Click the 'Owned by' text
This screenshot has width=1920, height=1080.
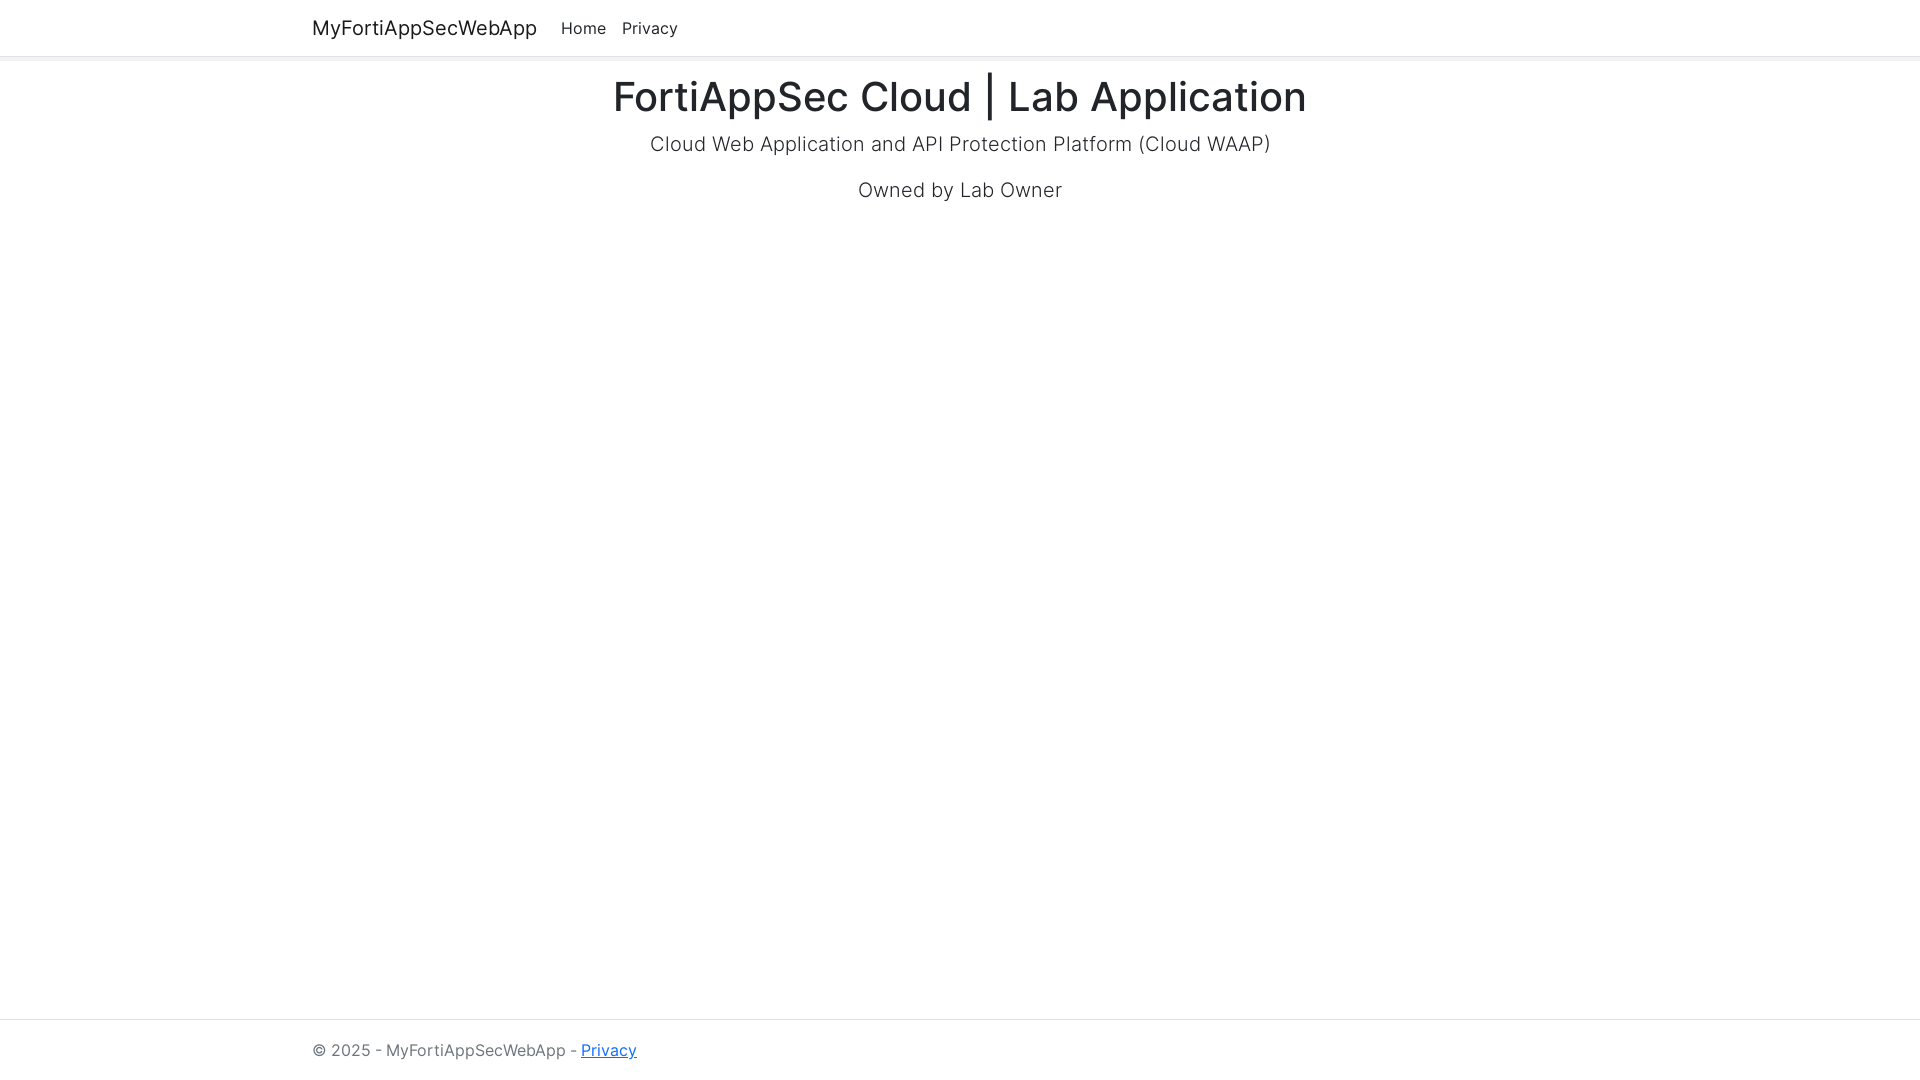click(x=905, y=190)
